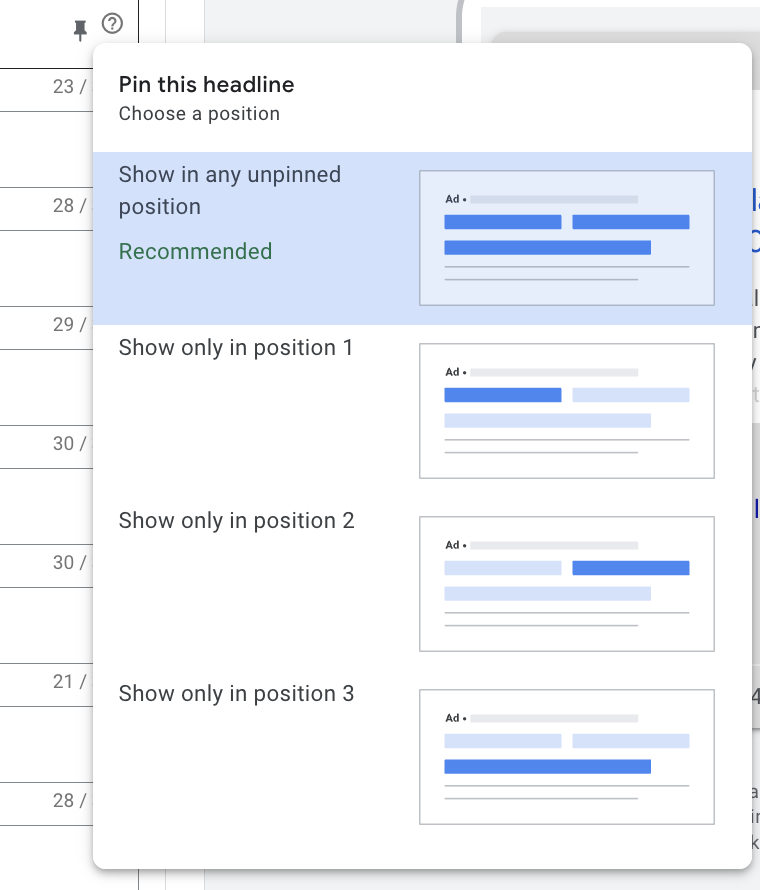The width and height of the screenshot is (760, 890).
Task: Click the position 1 ad preview thumbnail
Action: click(566, 411)
